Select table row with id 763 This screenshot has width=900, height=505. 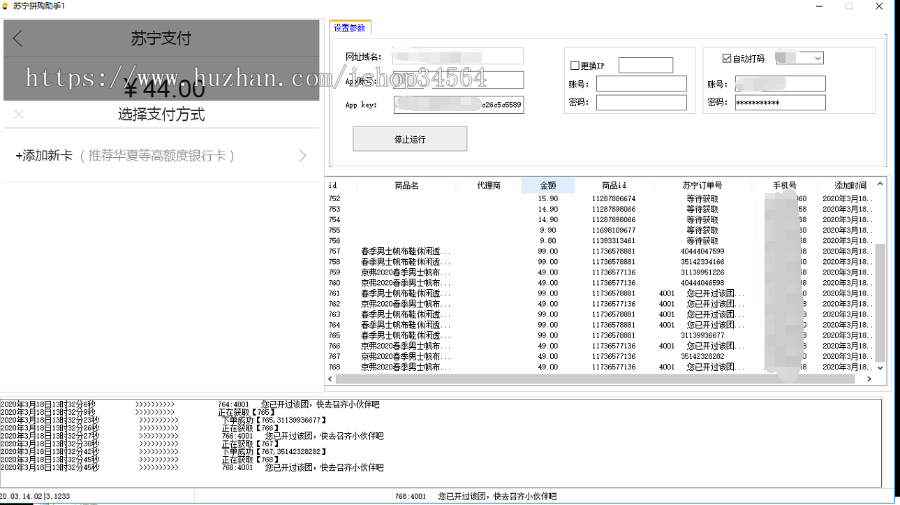point(600,314)
